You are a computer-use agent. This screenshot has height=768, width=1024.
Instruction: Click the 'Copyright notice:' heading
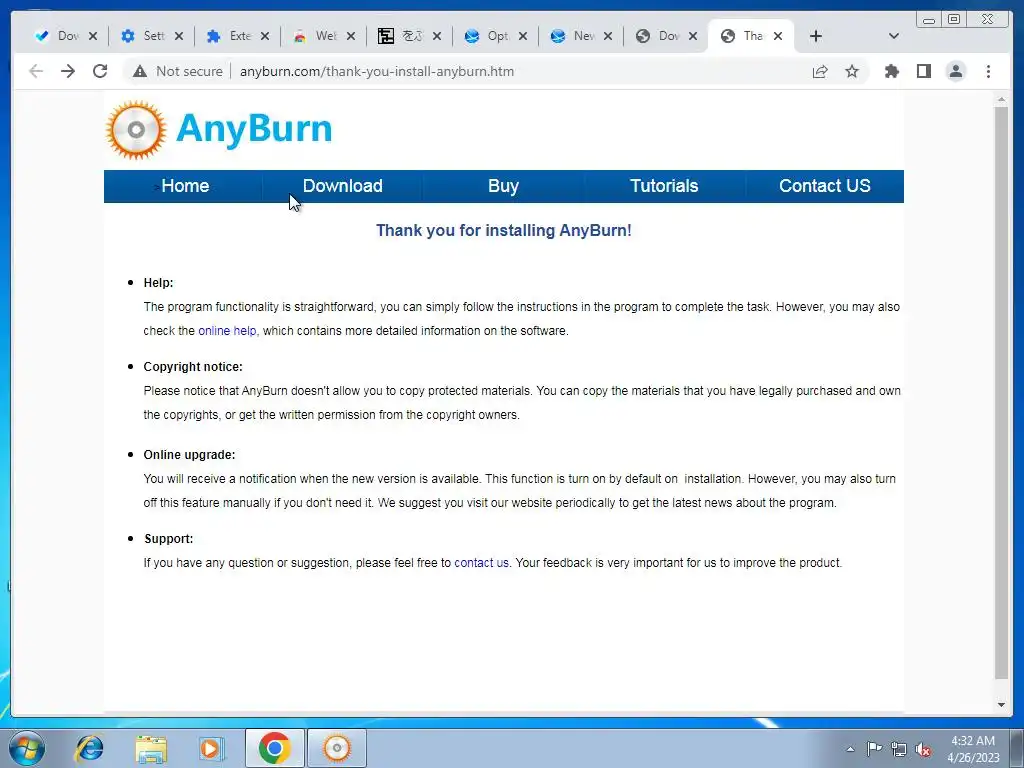193,367
